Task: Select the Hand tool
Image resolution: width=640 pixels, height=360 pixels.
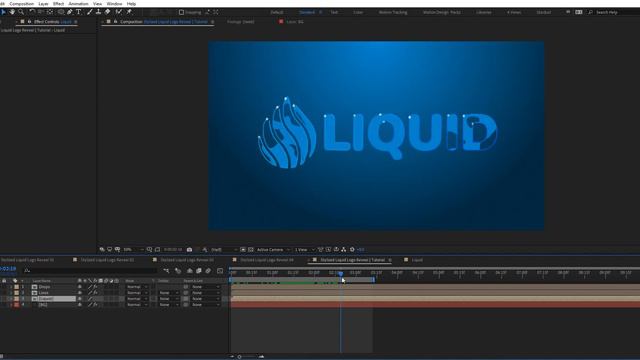Action: pos(12,12)
